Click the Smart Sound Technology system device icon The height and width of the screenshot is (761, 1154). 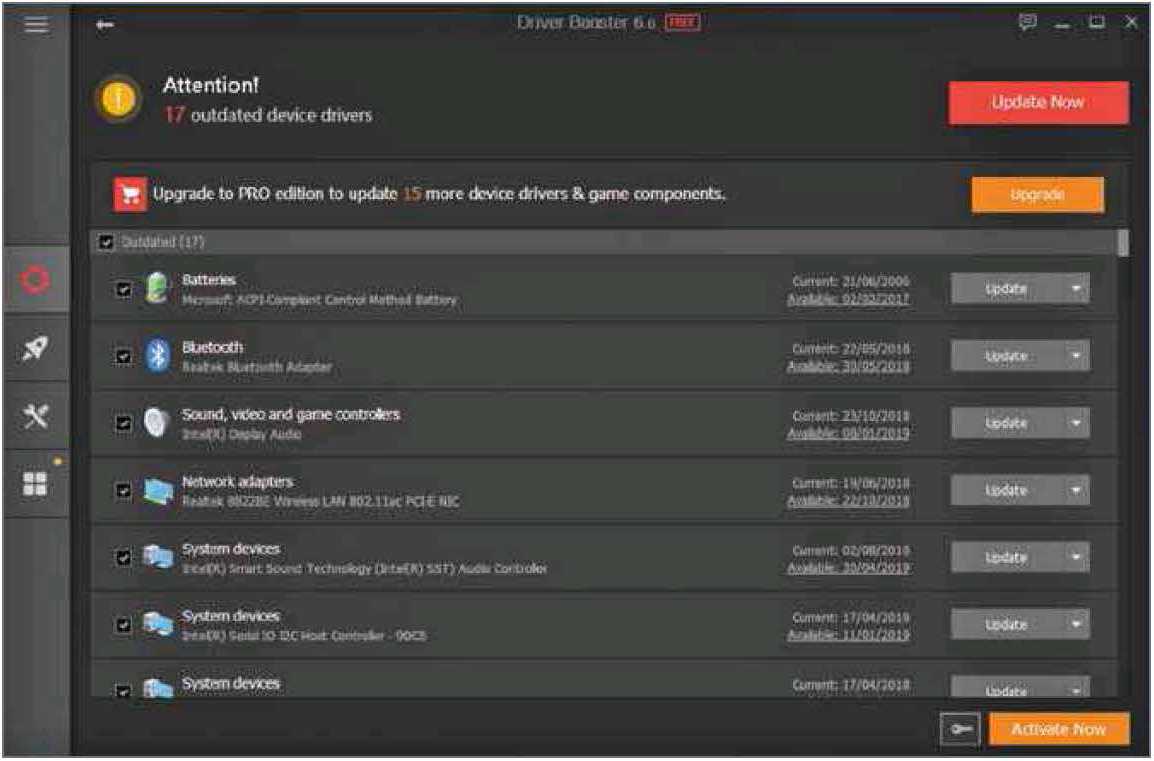(158, 557)
